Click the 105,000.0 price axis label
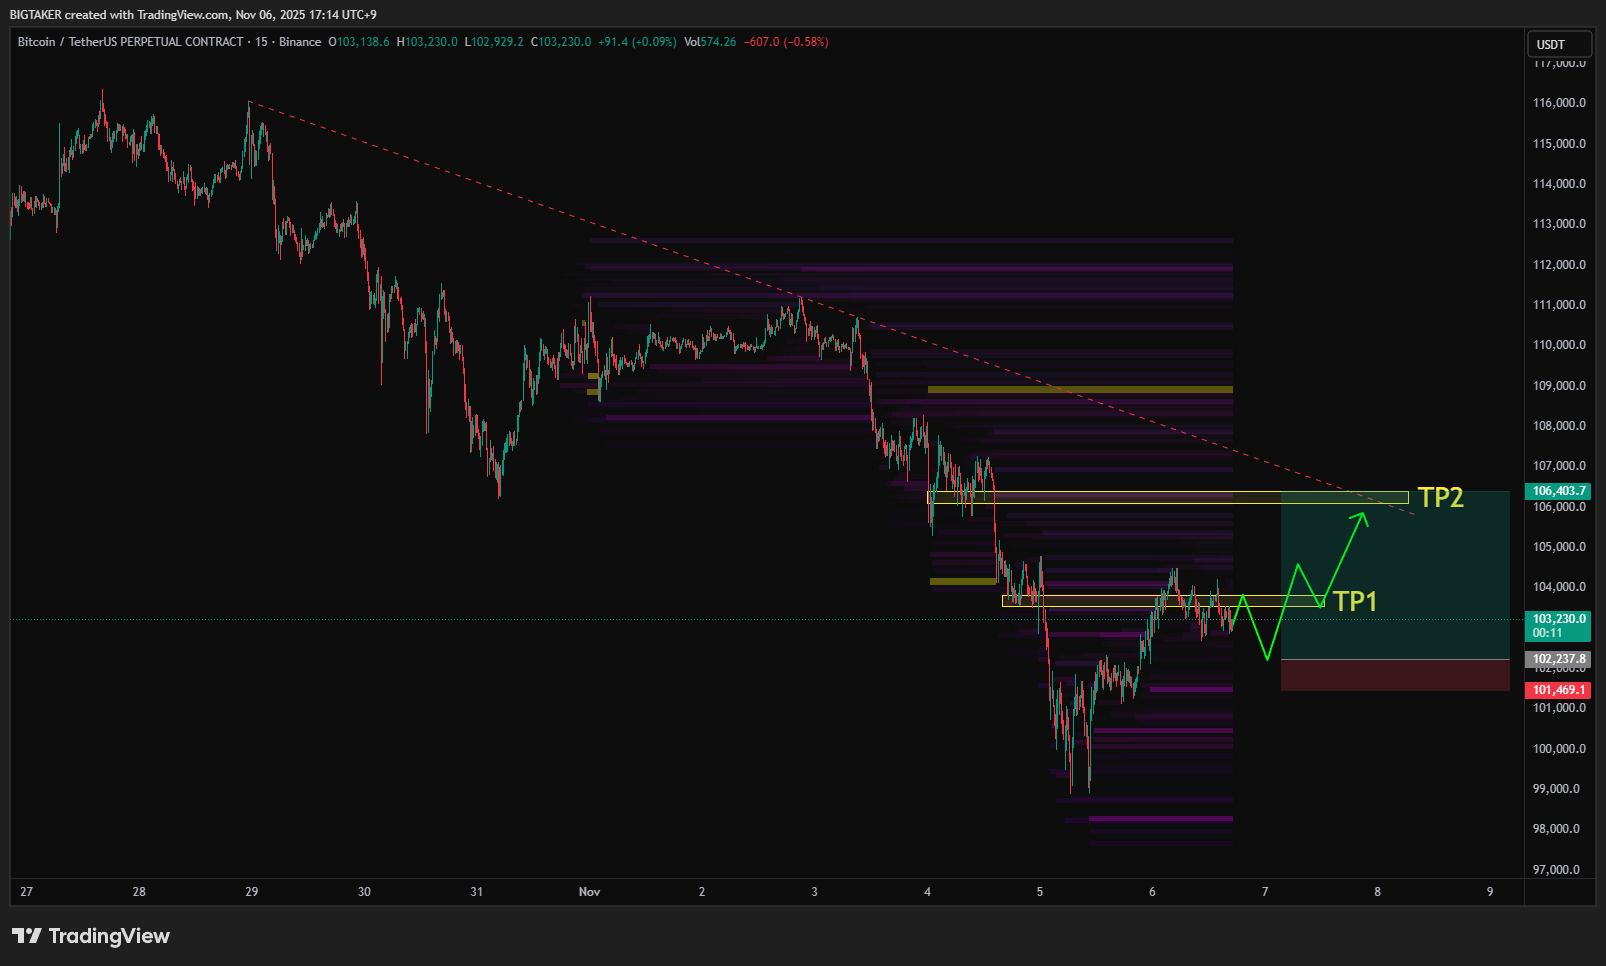 [x=1559, y=547]
